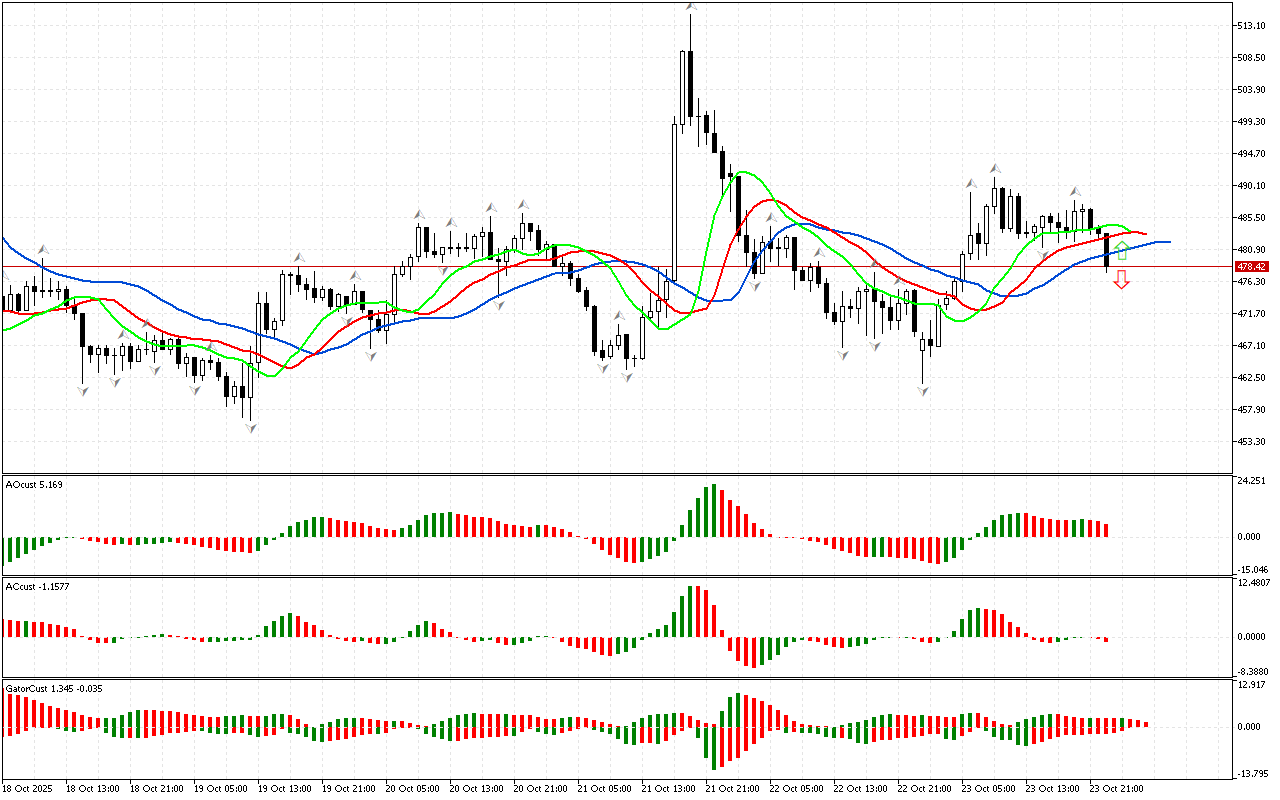Click the ACcust -1.1577 indicator label

coord(38,586)
